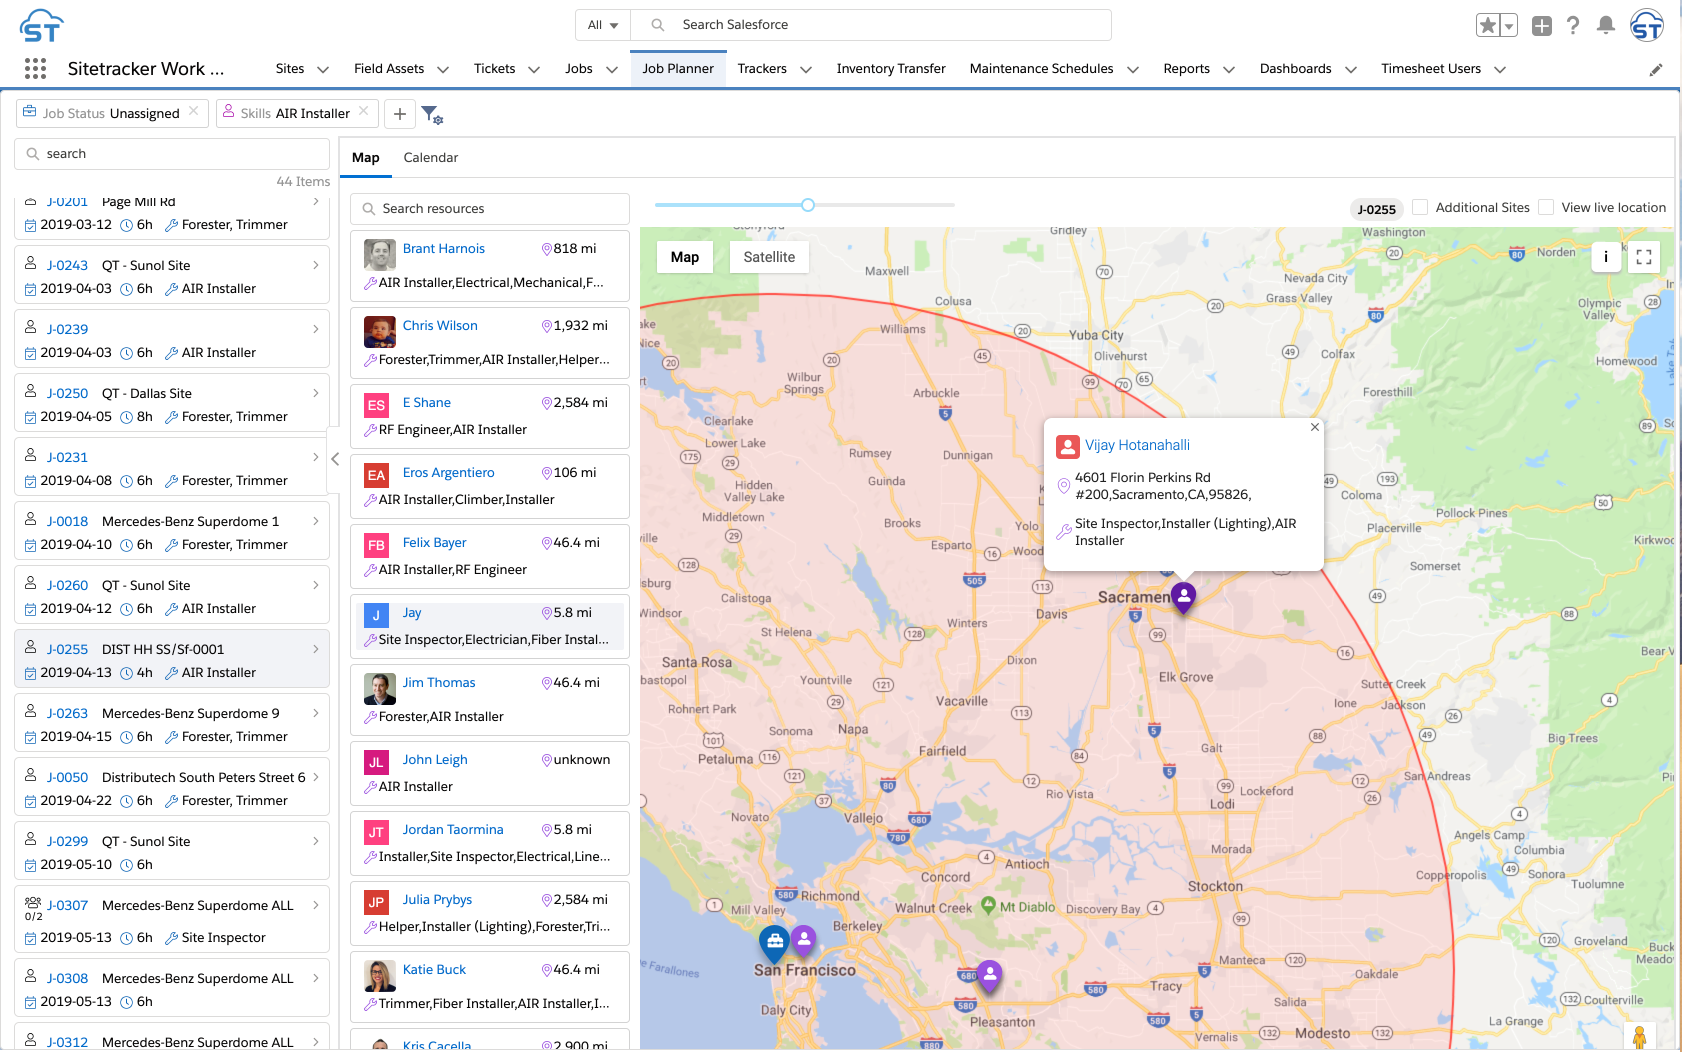Open the Help question mark icon
This screenshot has height=1052, width=1682.
tap(1573, 25)
